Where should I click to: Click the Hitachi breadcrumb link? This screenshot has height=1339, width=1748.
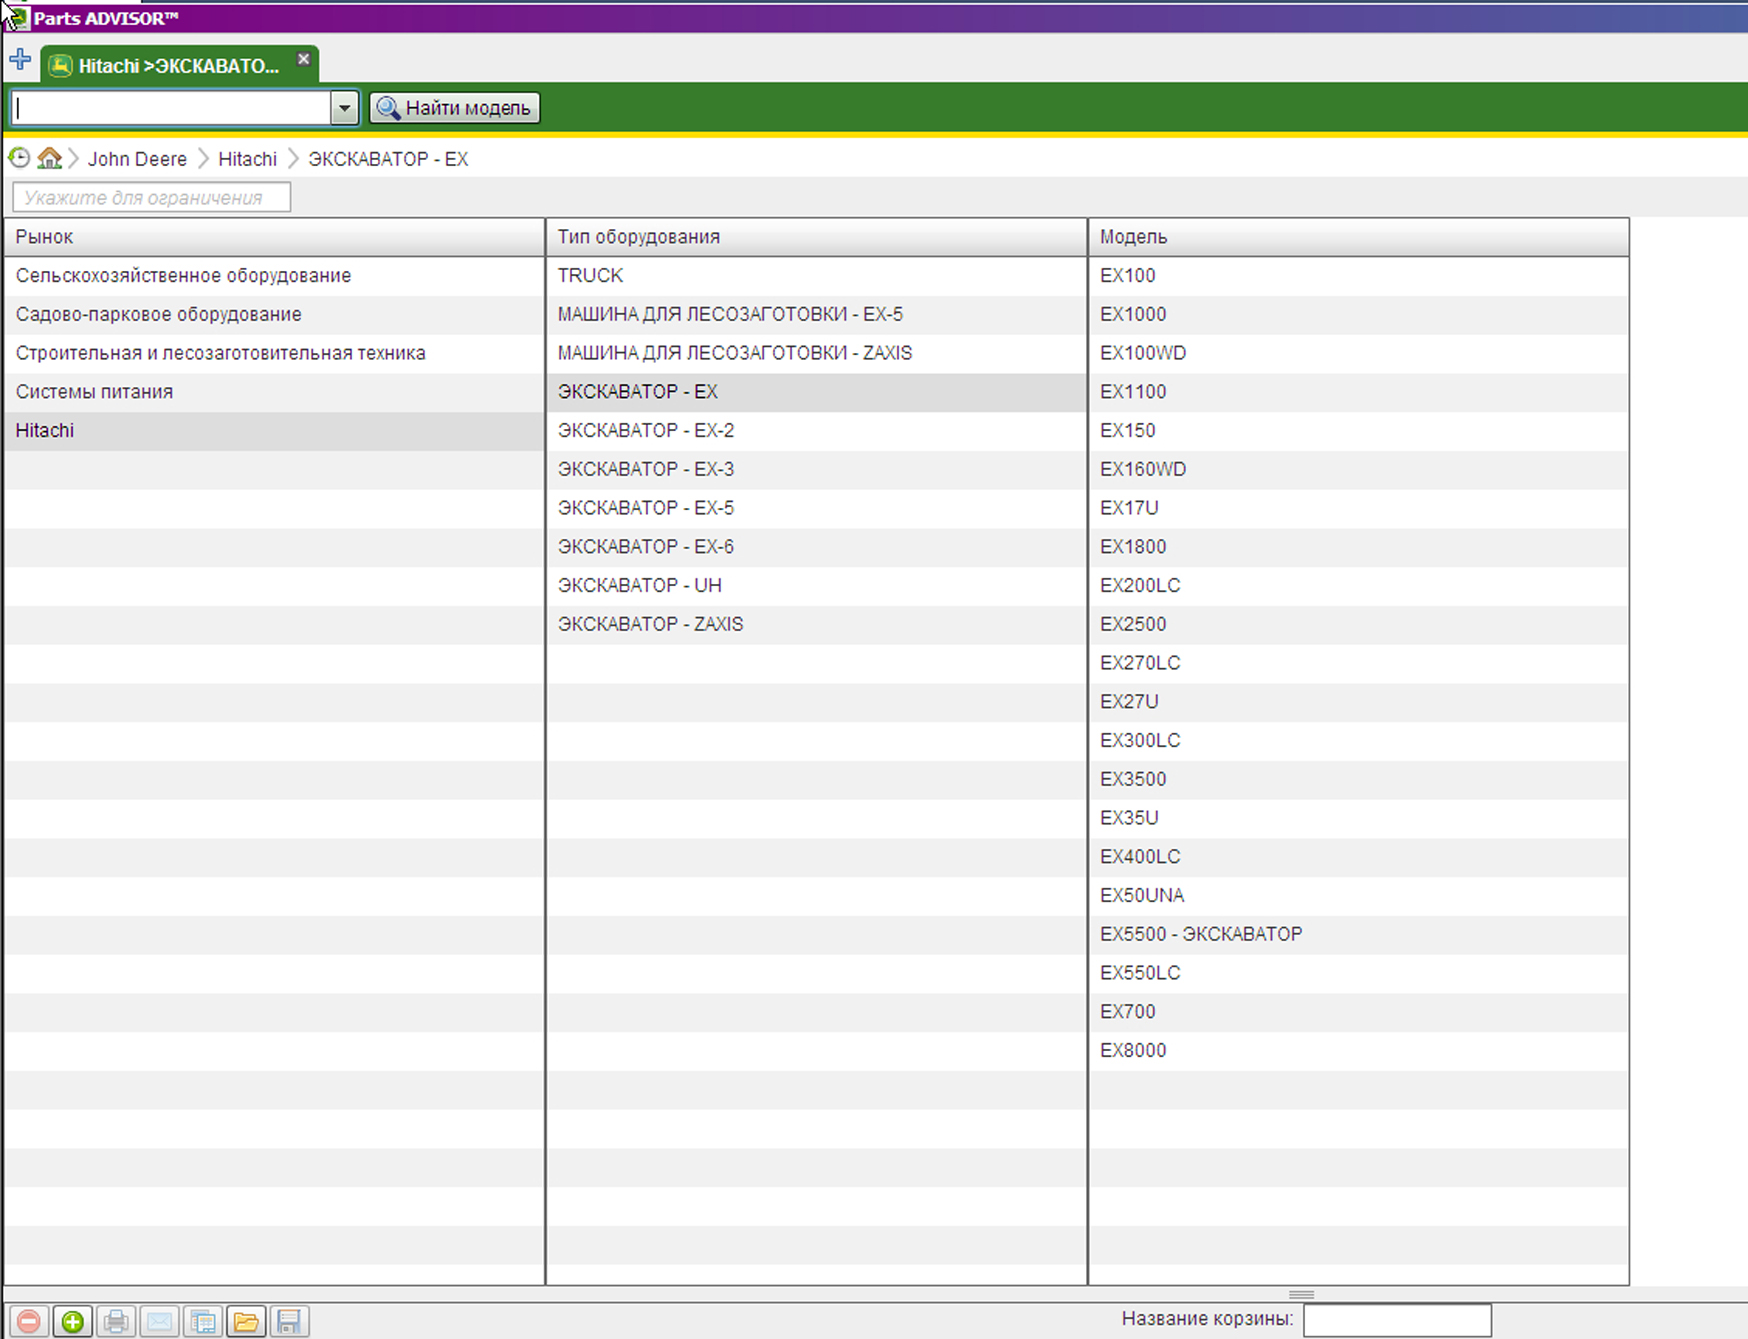click(247, 159)
